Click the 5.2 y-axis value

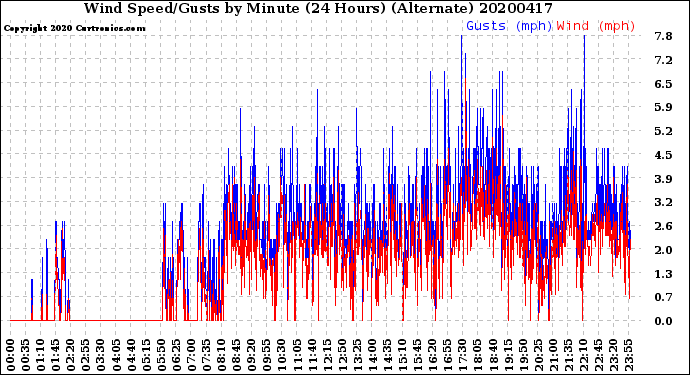click(x=663, y=131)
